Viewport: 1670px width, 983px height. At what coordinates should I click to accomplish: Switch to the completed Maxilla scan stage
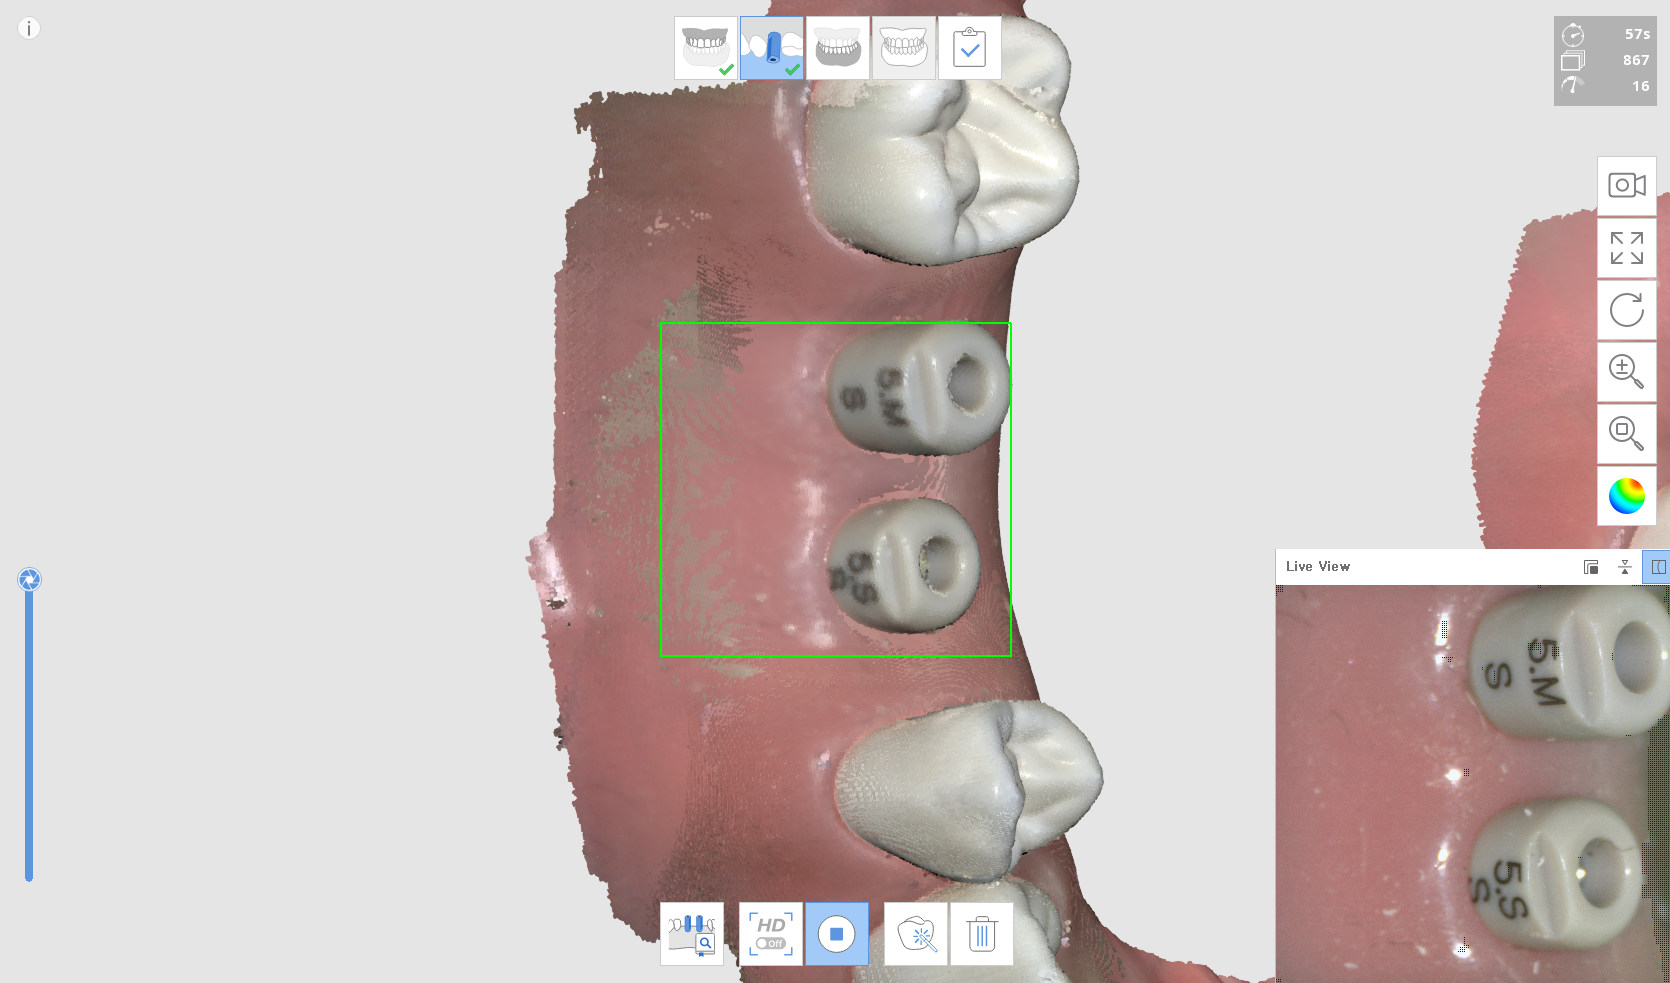tap(704, 47)
